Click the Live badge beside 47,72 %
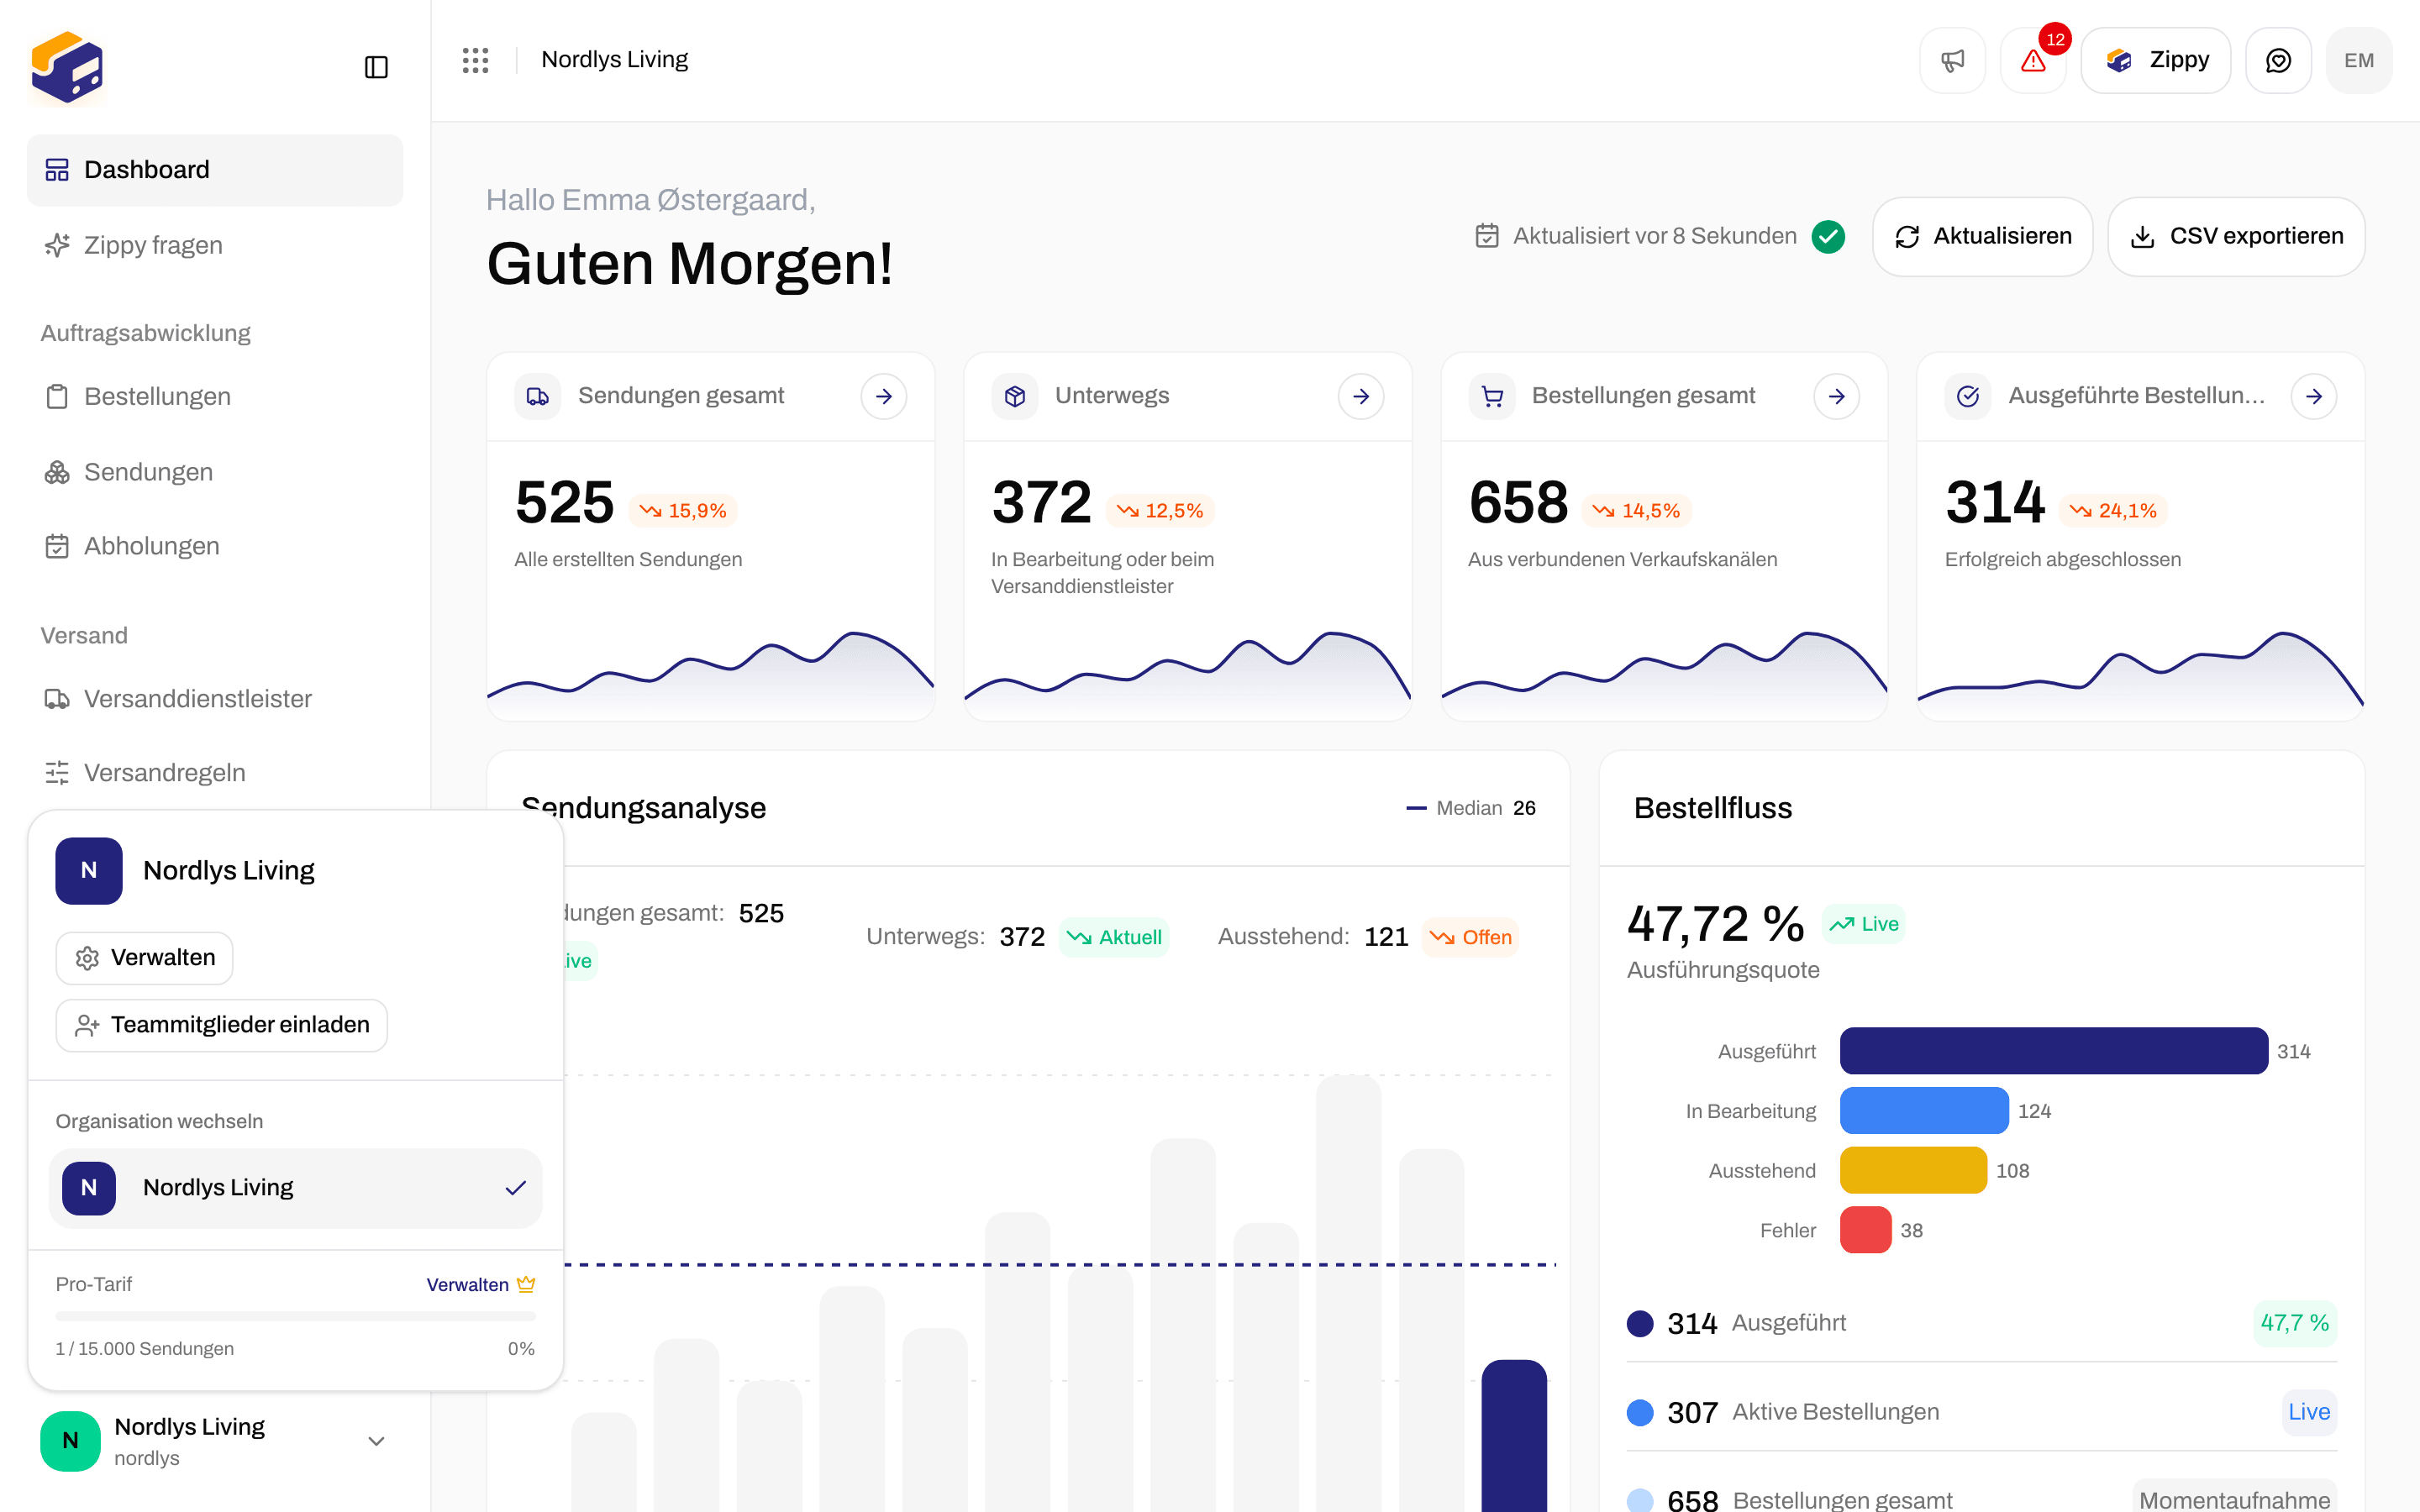Screen dimensions: 2420x1512 [1864, 924]
